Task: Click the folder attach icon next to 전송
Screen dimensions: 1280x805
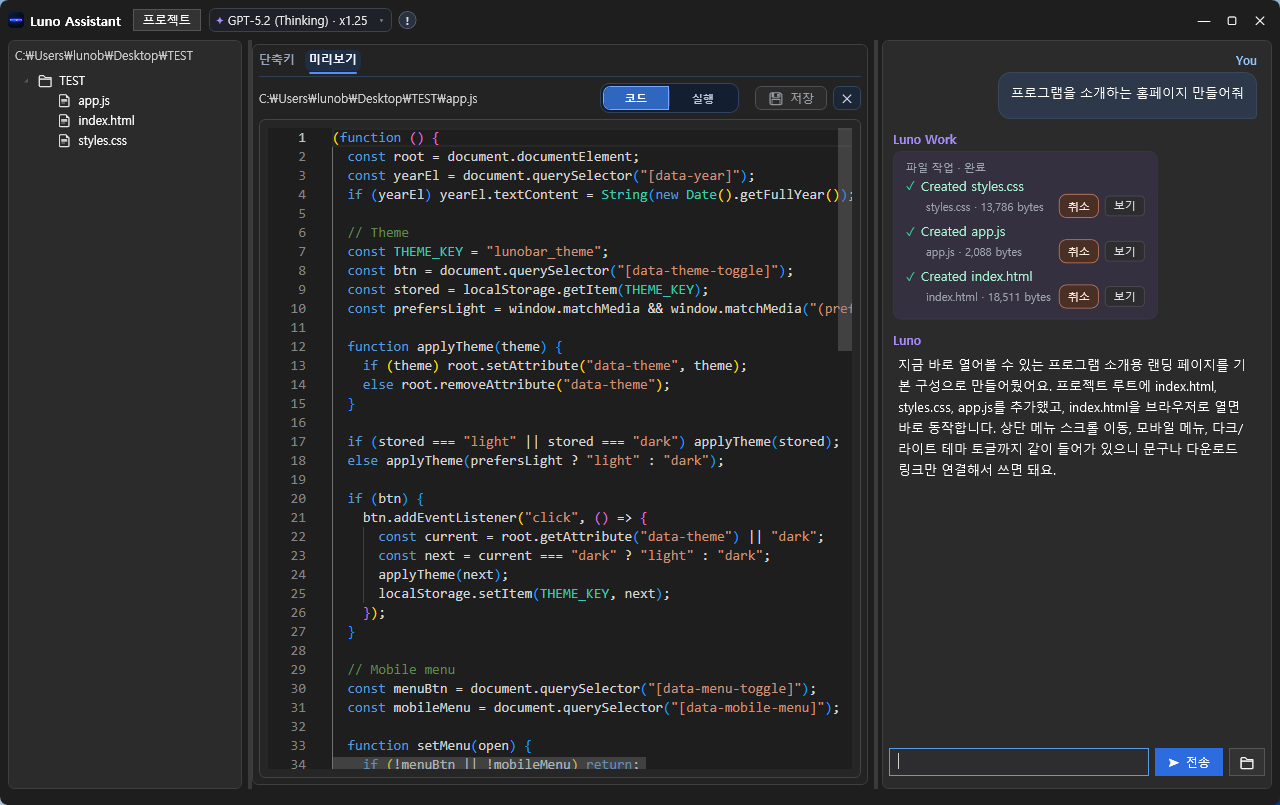Action: tap(1246, 762)
